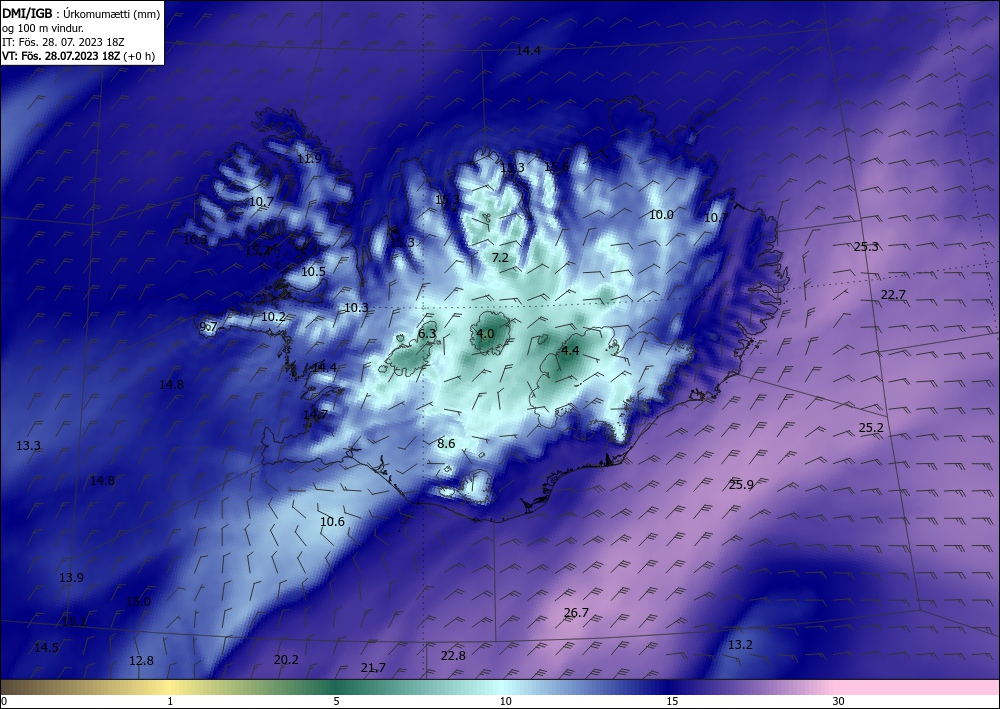Click the legend tick label '5'
This screenshot has width=1000, height=709.
pyautogui.click(x=336, y=701)
